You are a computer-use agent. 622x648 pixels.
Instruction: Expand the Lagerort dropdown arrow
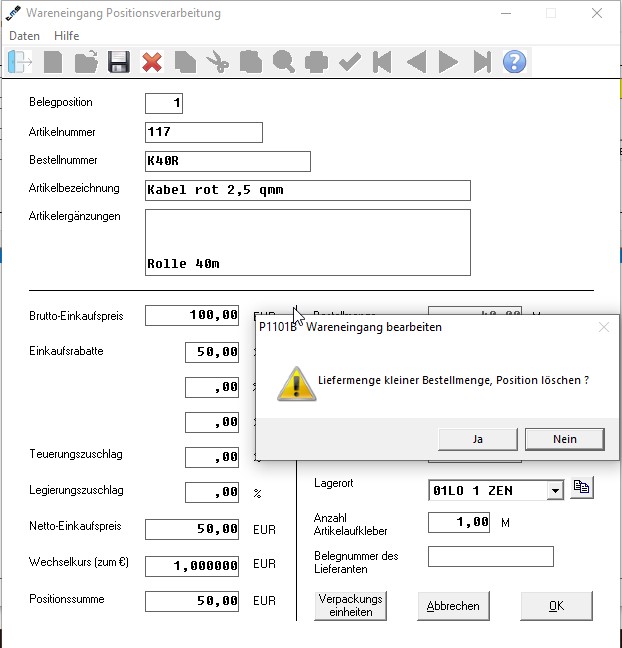pyautogui.click(x=555, y=491)
